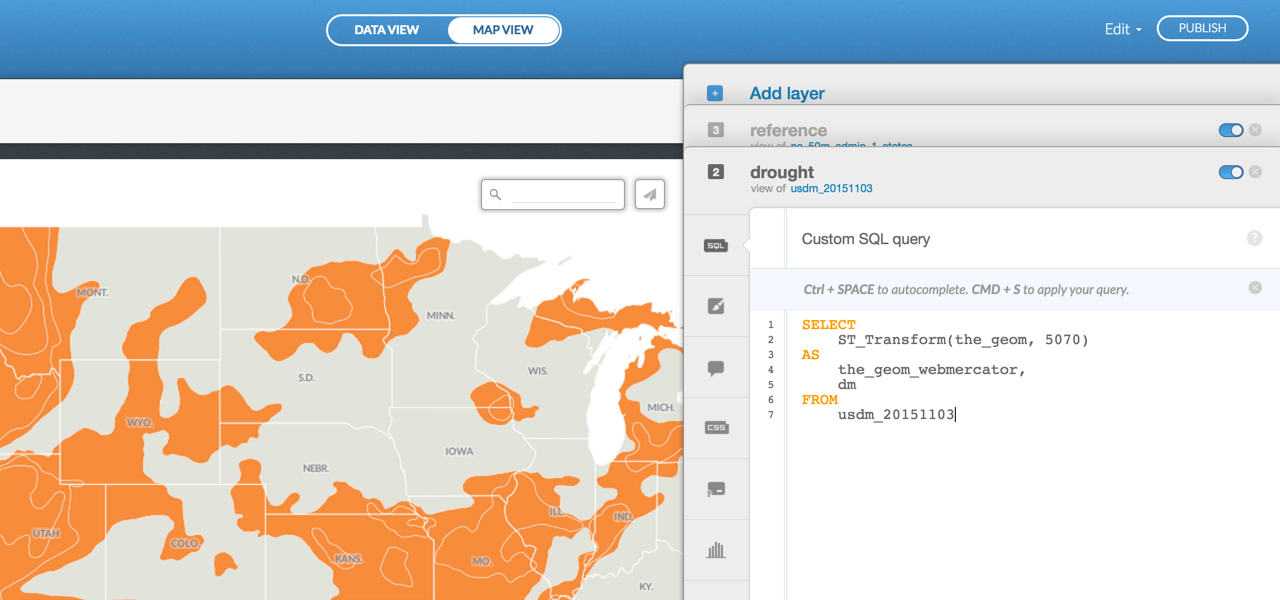Open the filters bar-chart panel

[x=716, y=550]
